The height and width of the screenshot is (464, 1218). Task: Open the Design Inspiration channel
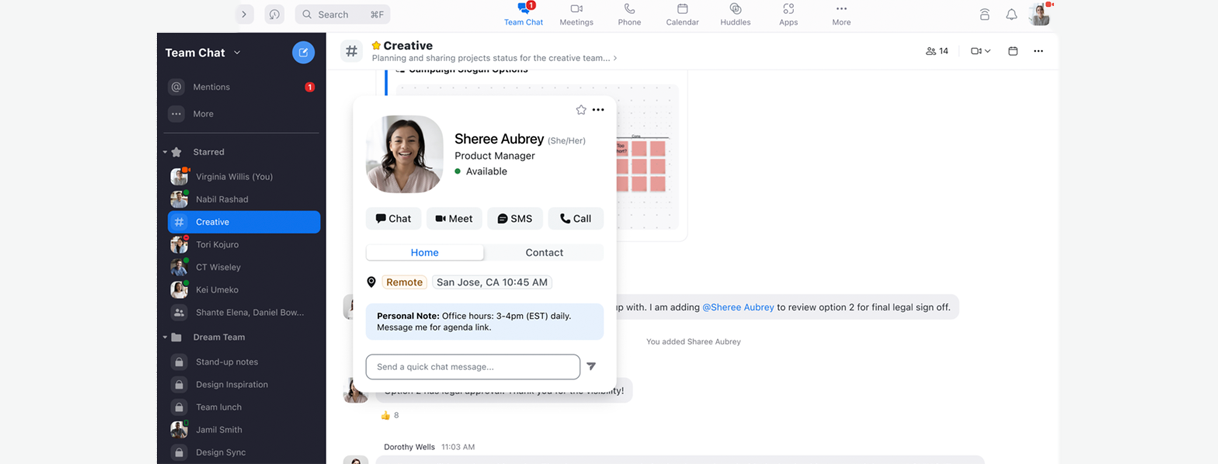pyautogui.click(x=244, y=384)
